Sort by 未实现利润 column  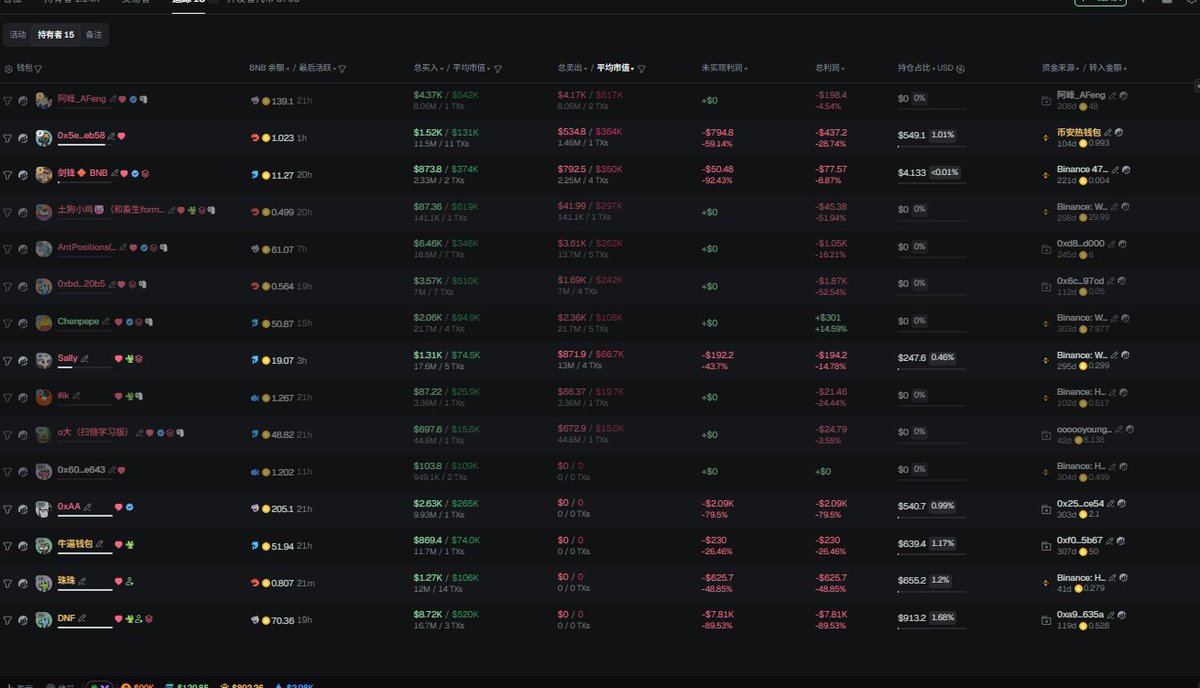click(x=724, y=68)
